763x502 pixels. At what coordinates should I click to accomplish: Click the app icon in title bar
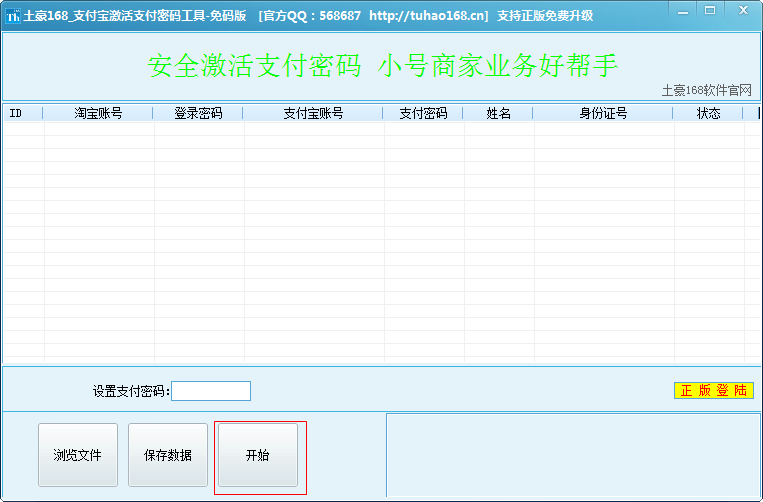pos(13,16)
